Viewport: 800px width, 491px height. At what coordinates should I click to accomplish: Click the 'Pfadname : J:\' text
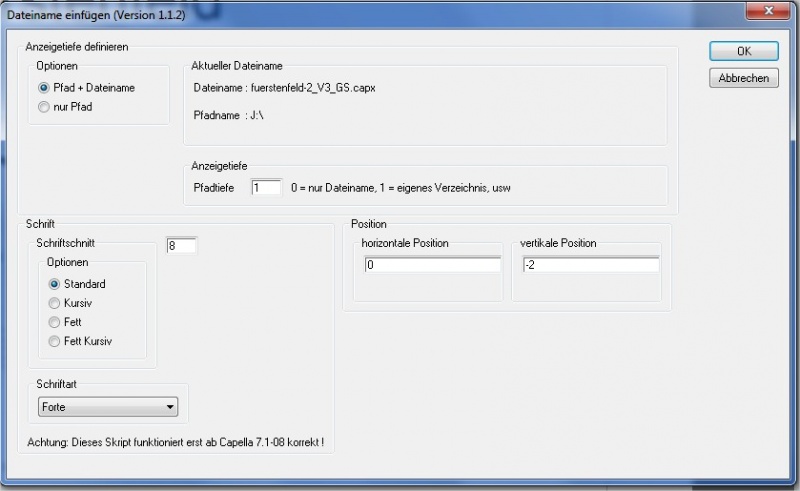click(x=227, y=115)
